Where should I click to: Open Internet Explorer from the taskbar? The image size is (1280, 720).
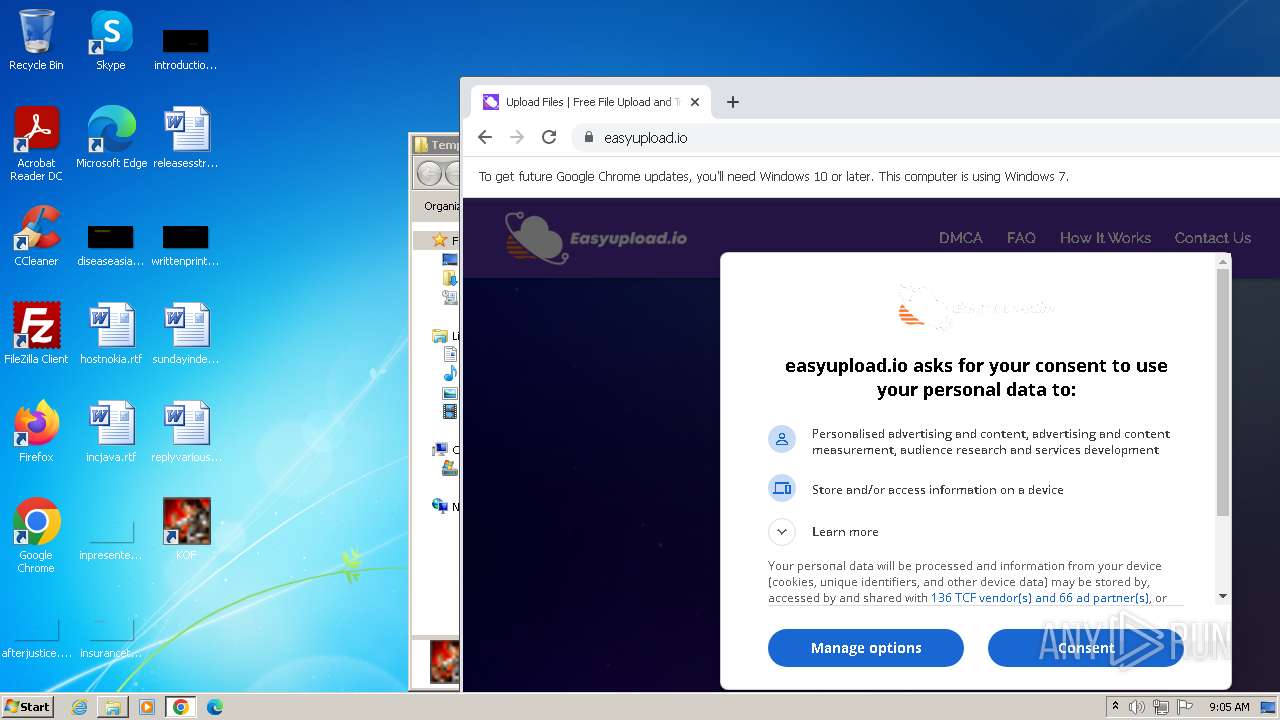pos(80,707)
